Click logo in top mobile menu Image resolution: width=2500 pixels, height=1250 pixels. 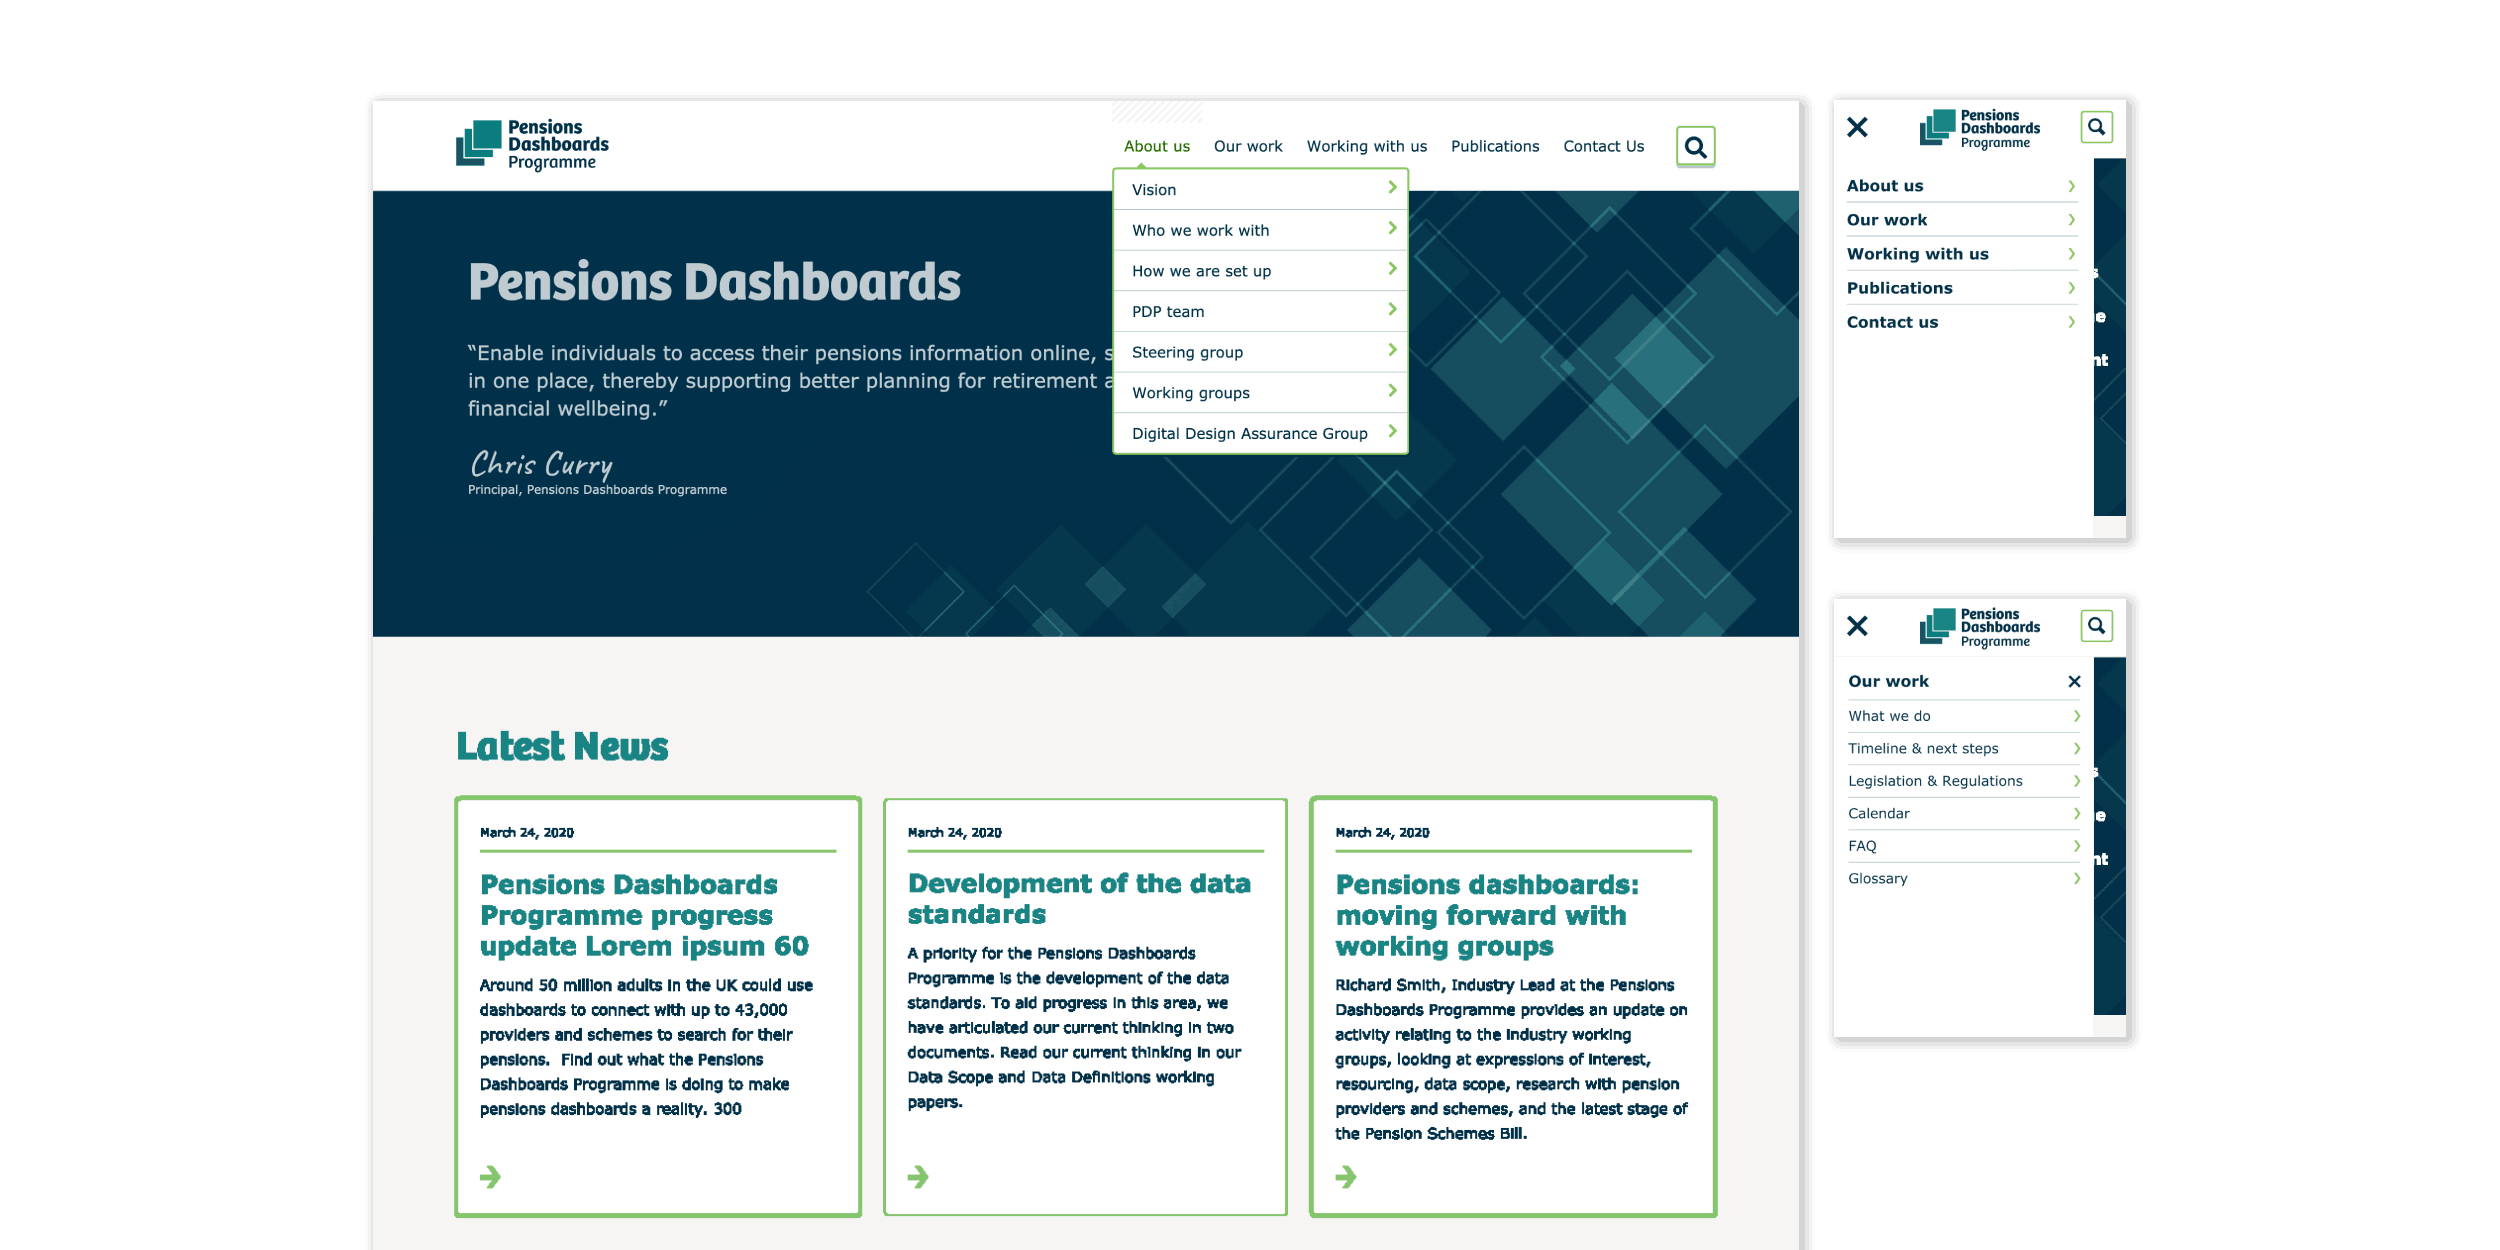coord(1979,128)
